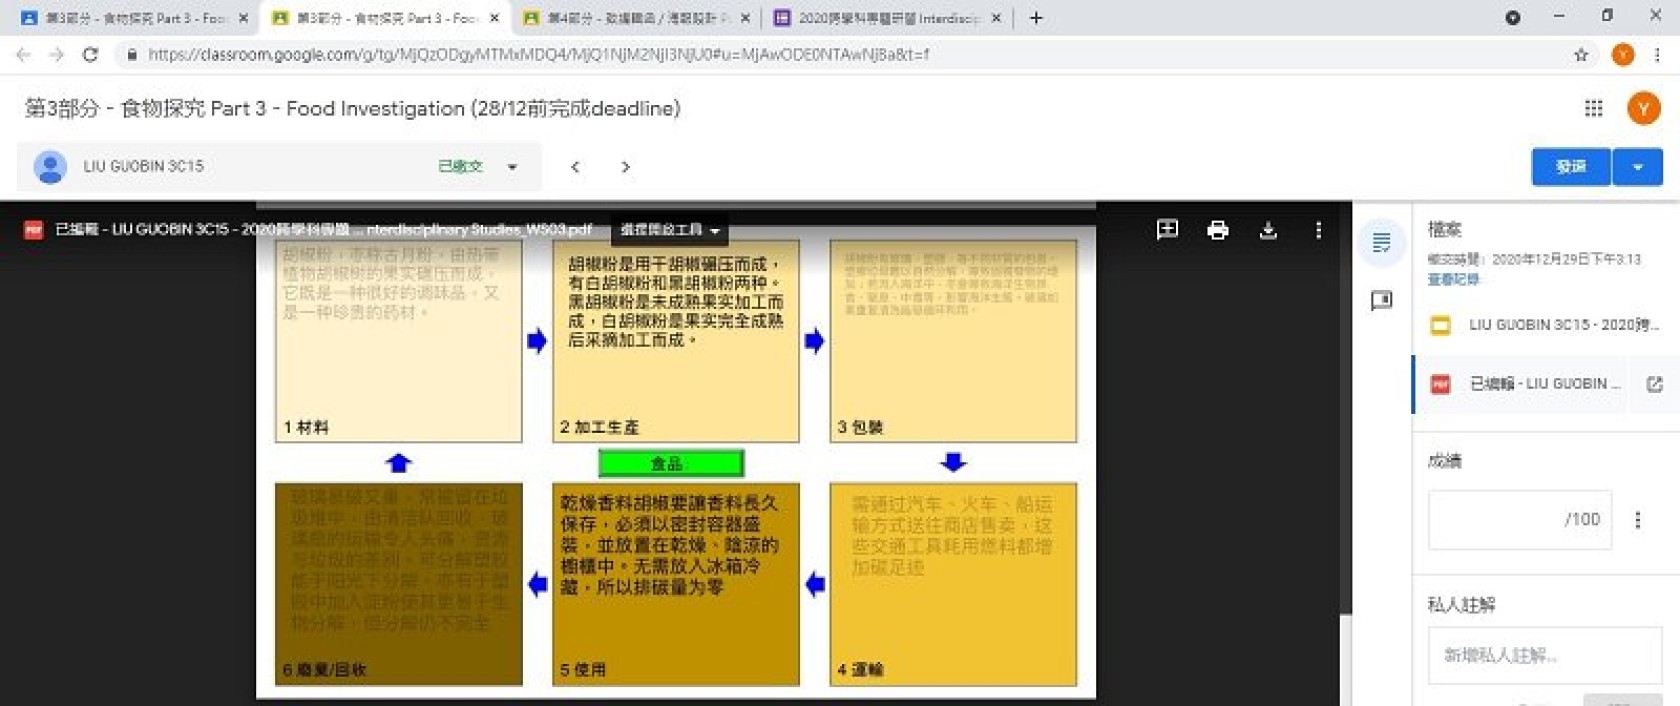Click the add comment icon in PDF toolbar
The image size is (1680, 706).
click(1166, 230)
